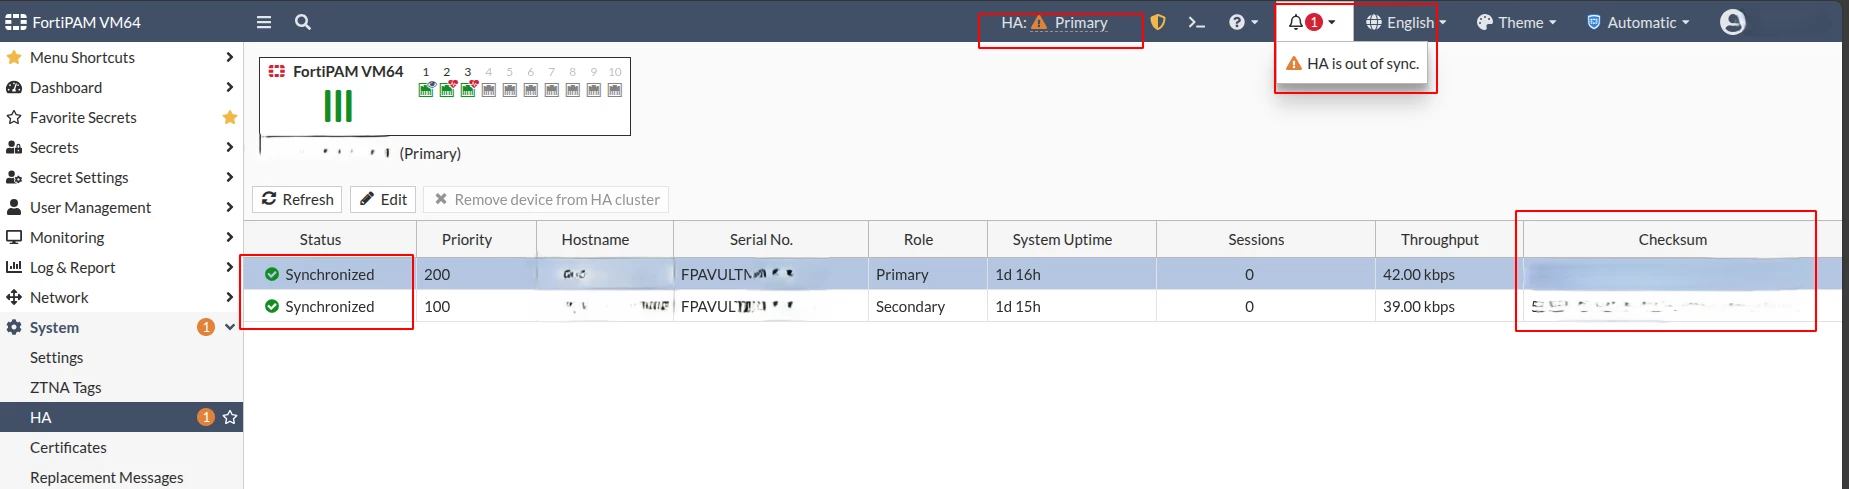Viewport: 1849px width, 489px height.
Task: Select the Primary role table row
Action: pyautogui.click(x=1042, y=274)
